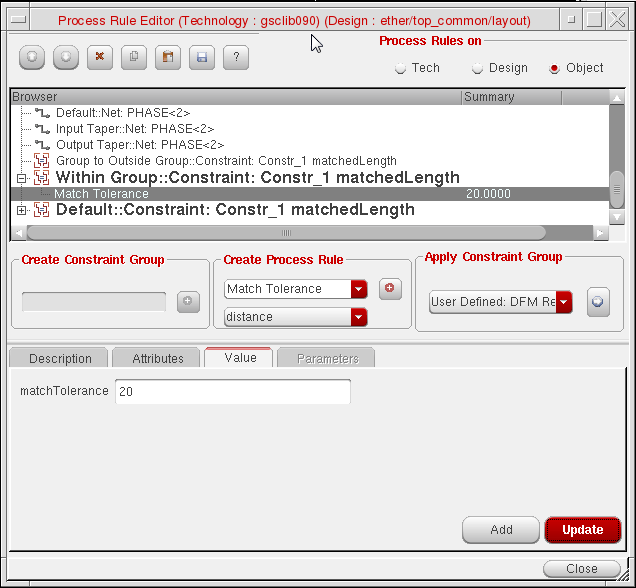Click the move up arrow toolbar icon
The width and height of the screenshot is (636, 588).
coord(32,58)
